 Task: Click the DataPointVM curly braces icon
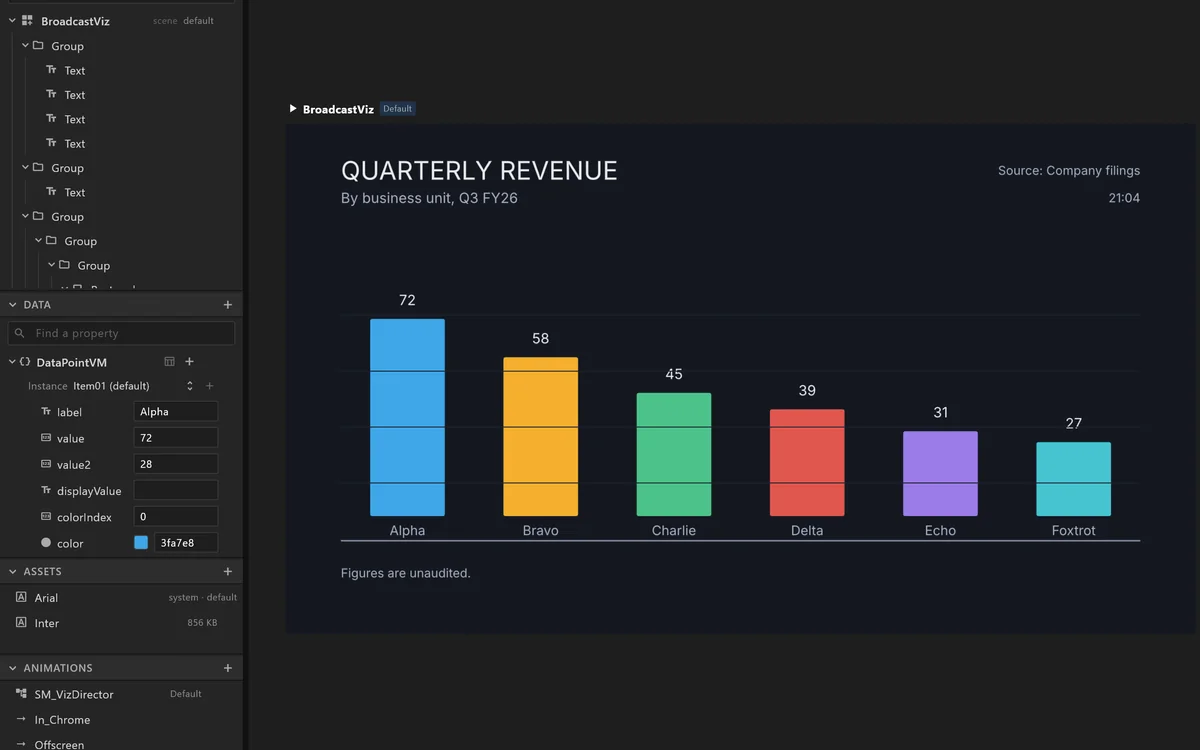coord(25,362)
